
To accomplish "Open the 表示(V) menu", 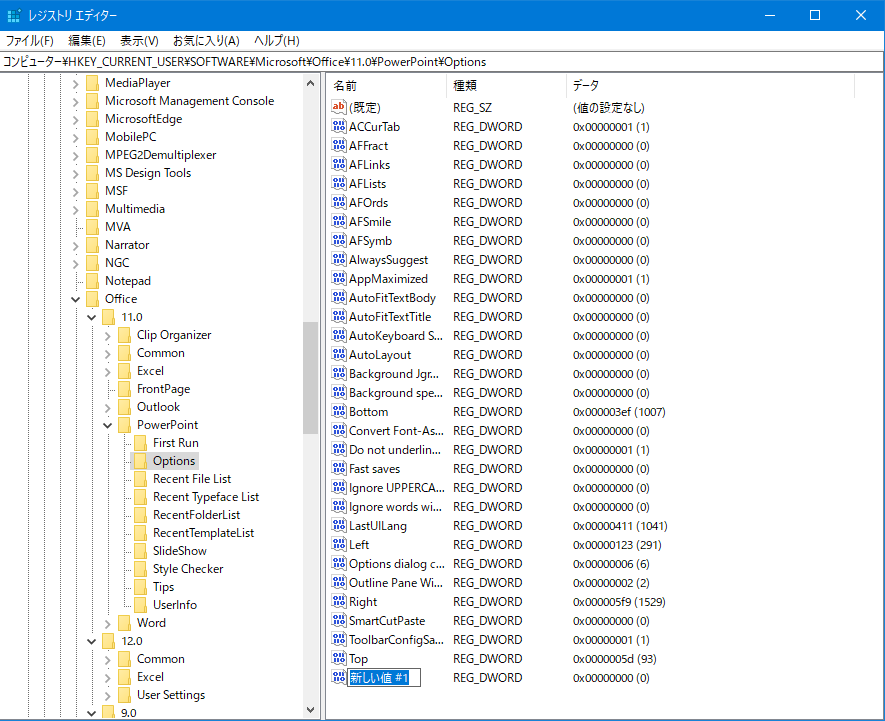I will coord(139,41).
